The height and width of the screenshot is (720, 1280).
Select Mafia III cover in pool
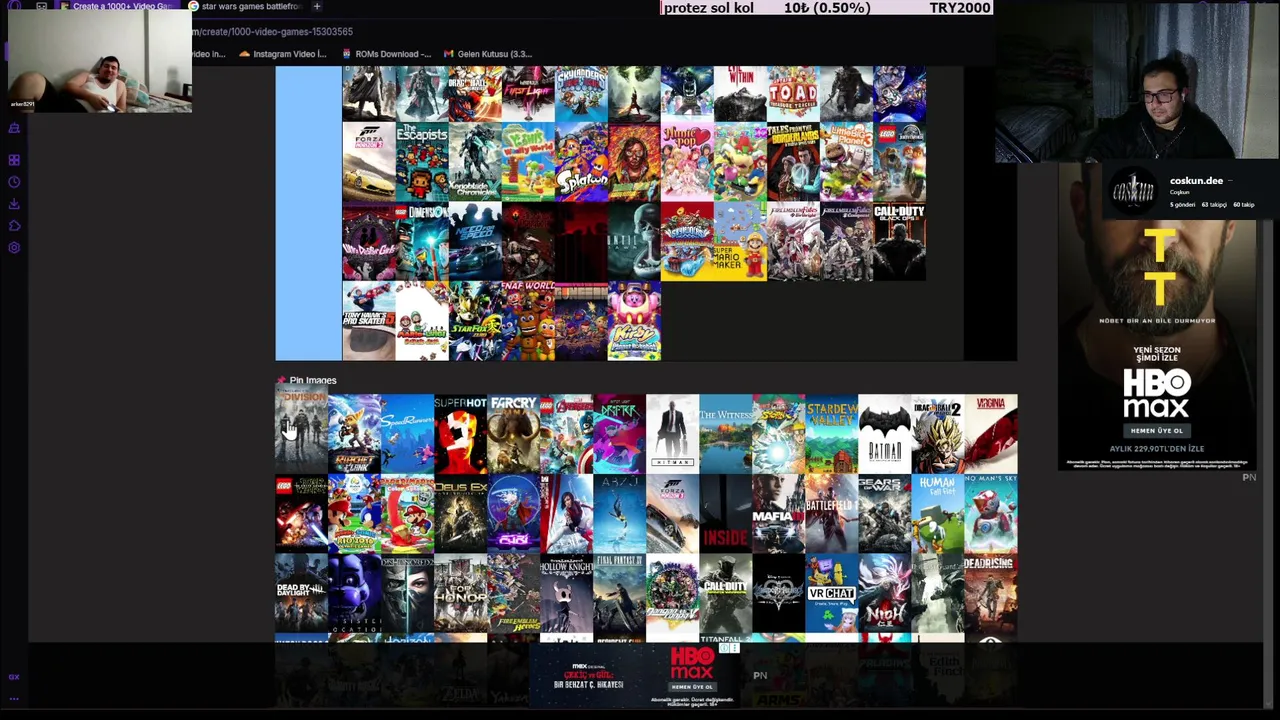(x=778, y=514)
